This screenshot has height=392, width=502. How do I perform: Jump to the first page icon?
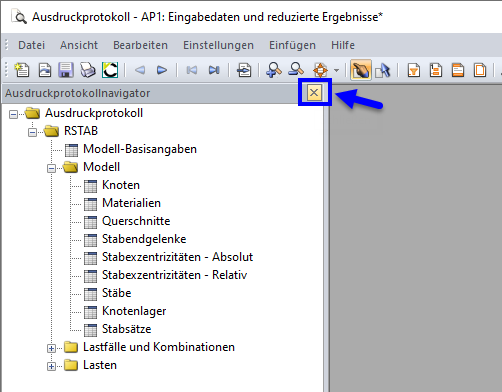point(192,70)
